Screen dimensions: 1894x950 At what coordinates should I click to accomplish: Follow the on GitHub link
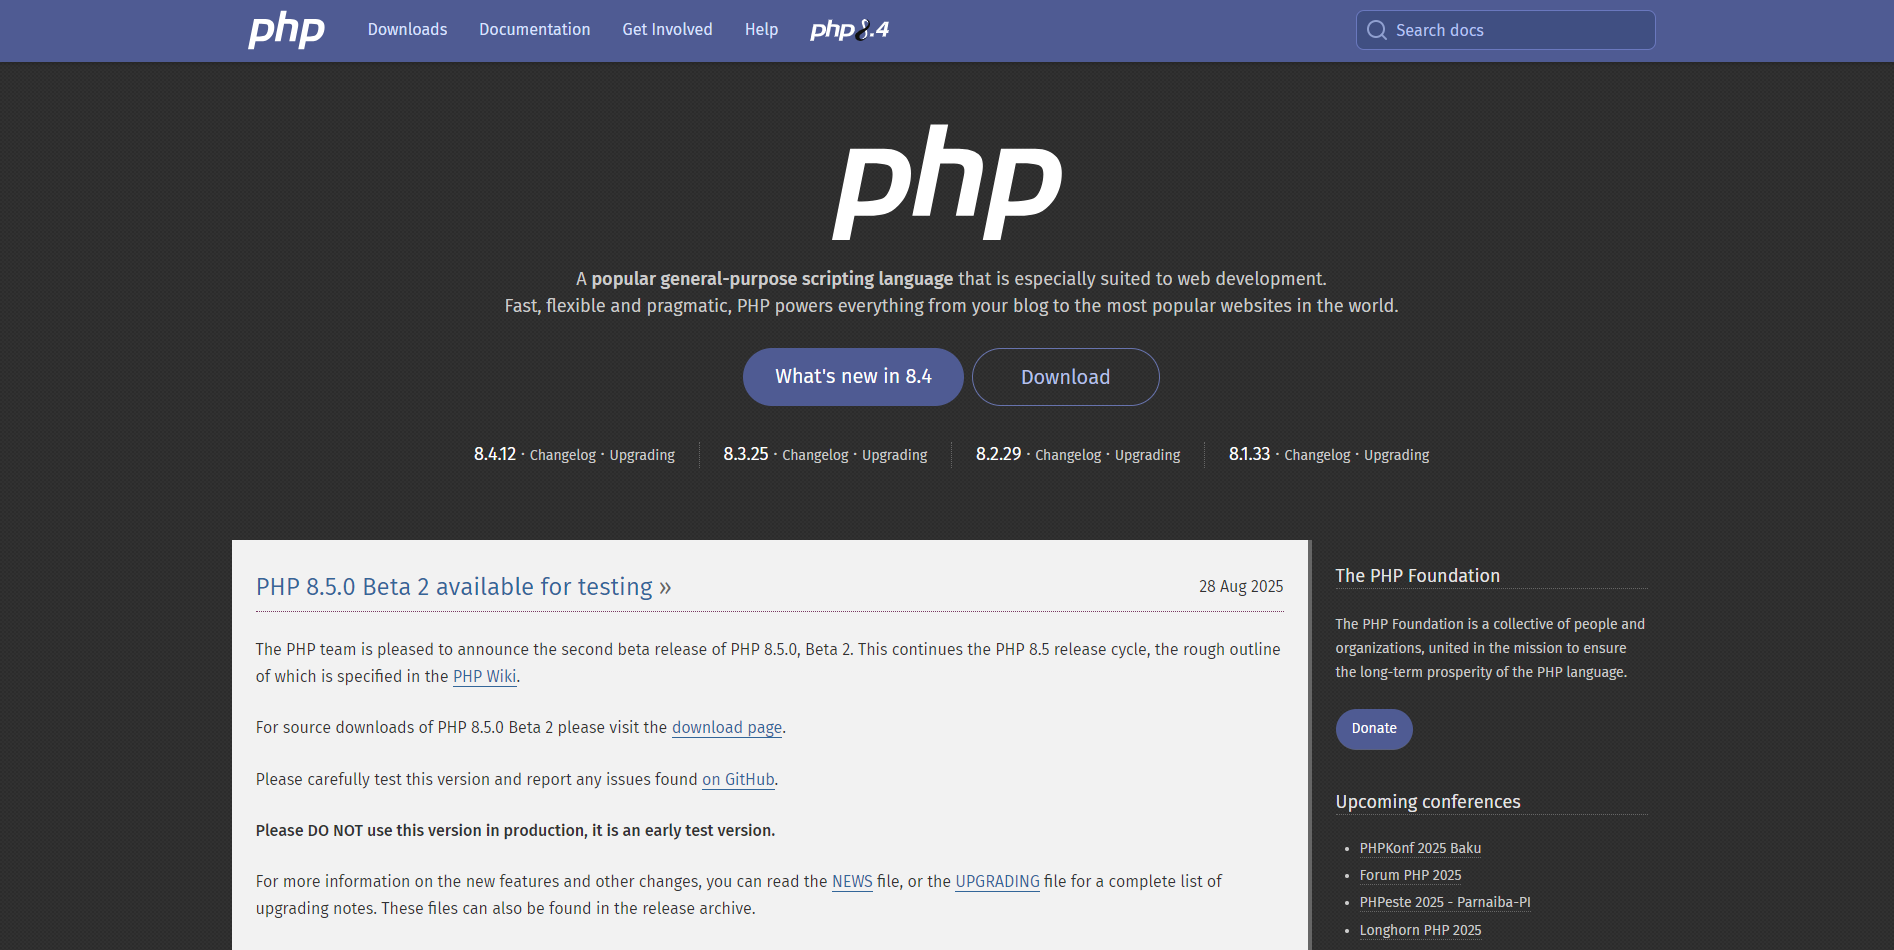pyautogui.click(x=738, y=779)
